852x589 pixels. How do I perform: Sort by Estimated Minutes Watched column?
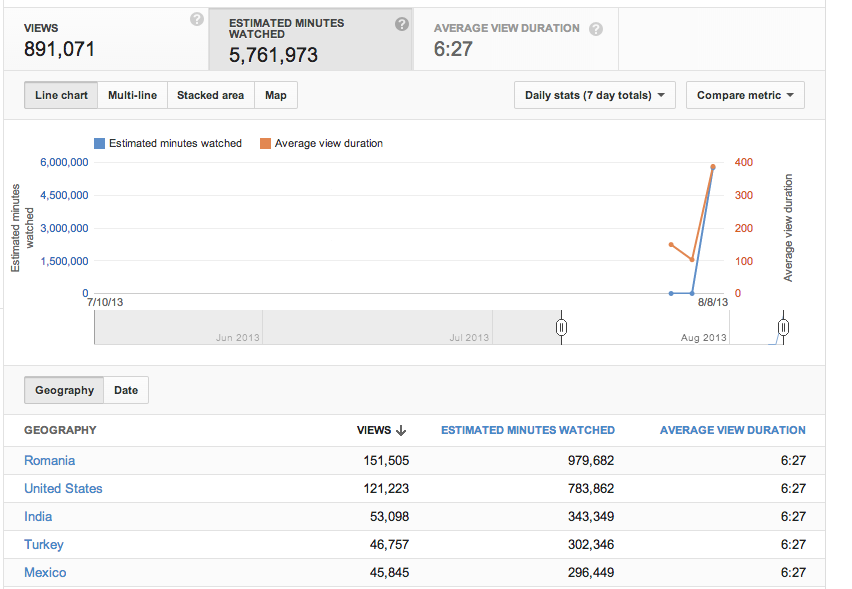[528, 430]
